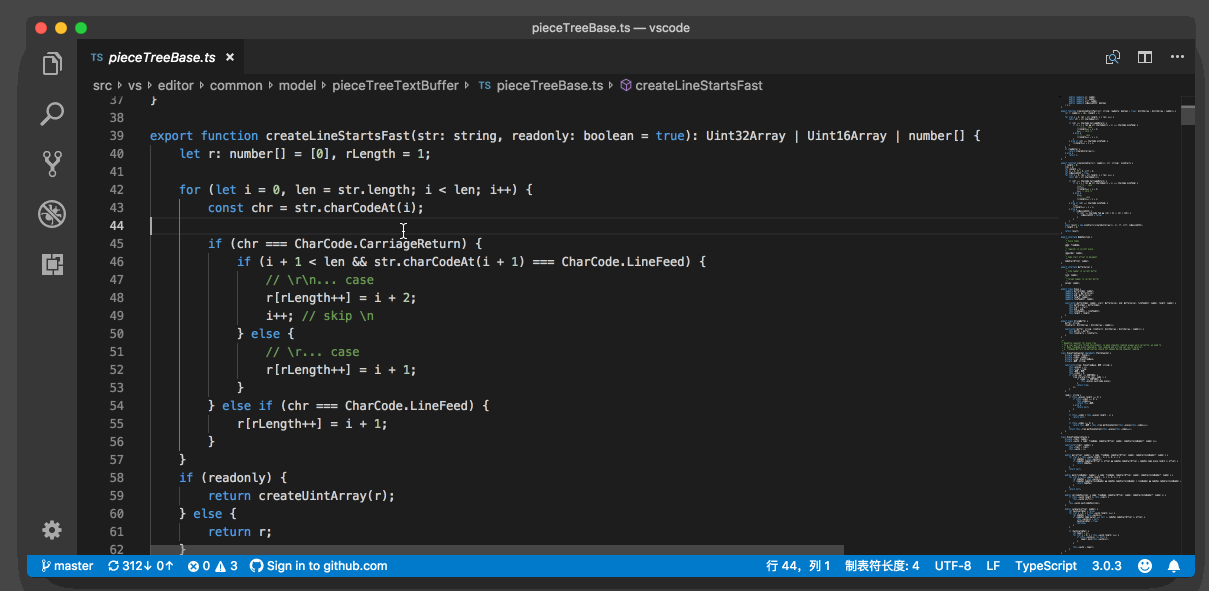Expand the pieceTreeTextBuffer breadcrumb

pos(395,86)
